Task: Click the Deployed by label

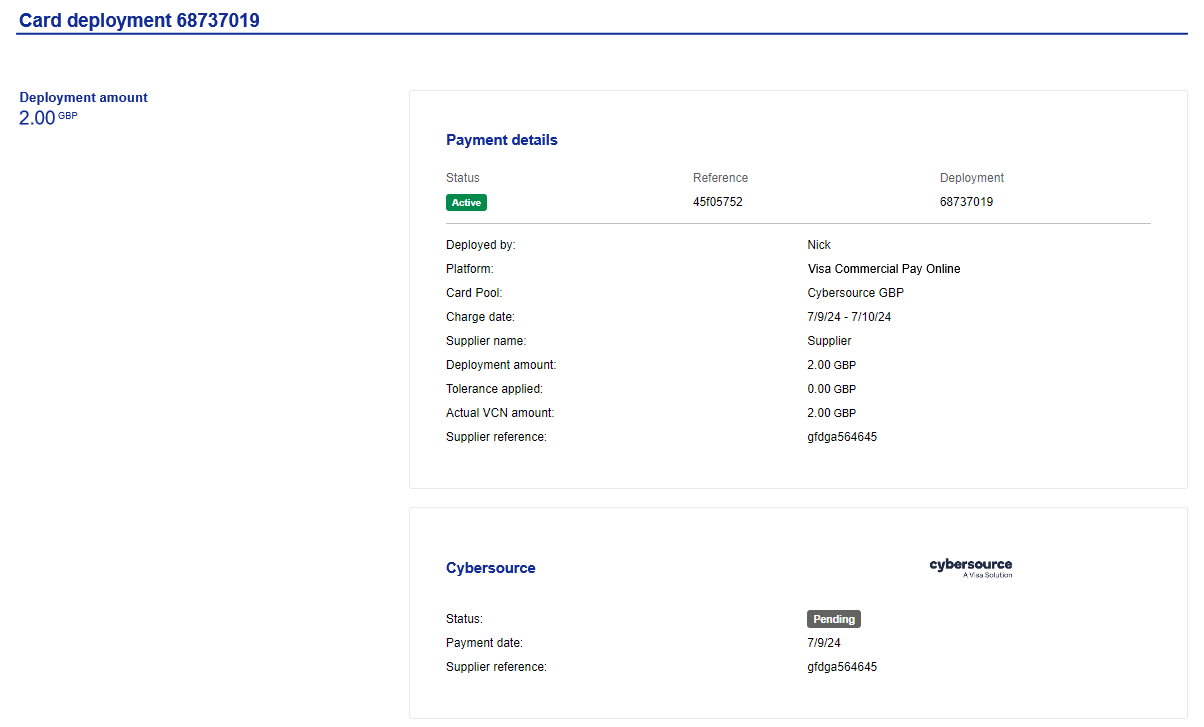Action: coord(481,245)
